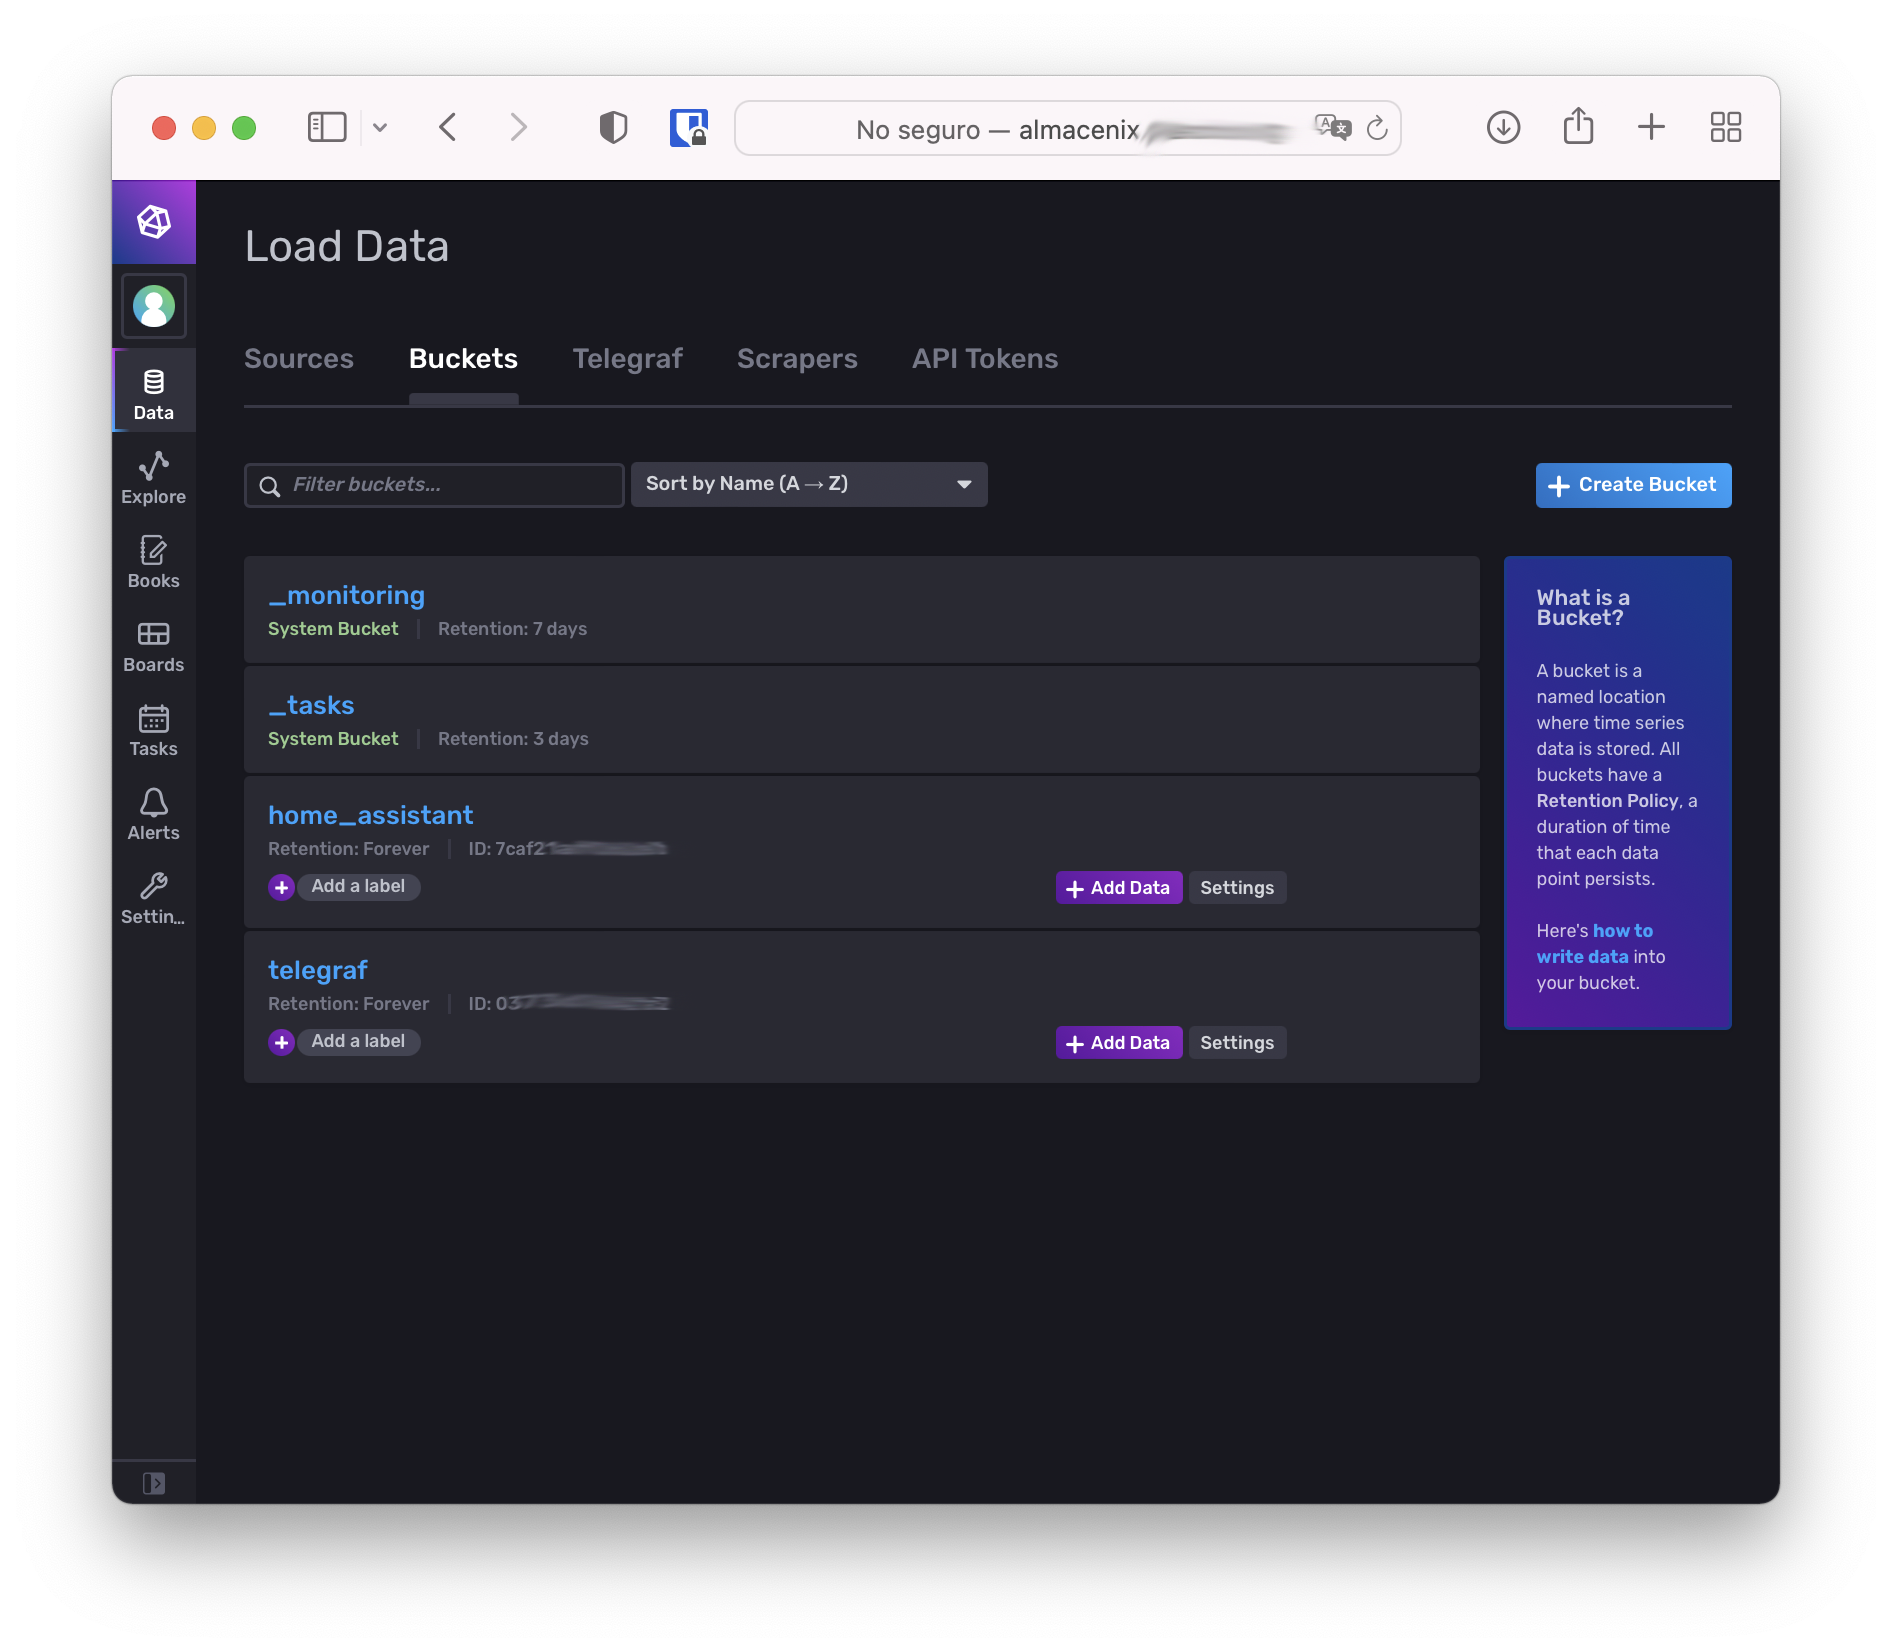Open Settings for home_assistant bucket

pyautogui.click(x=1237, y=888)
